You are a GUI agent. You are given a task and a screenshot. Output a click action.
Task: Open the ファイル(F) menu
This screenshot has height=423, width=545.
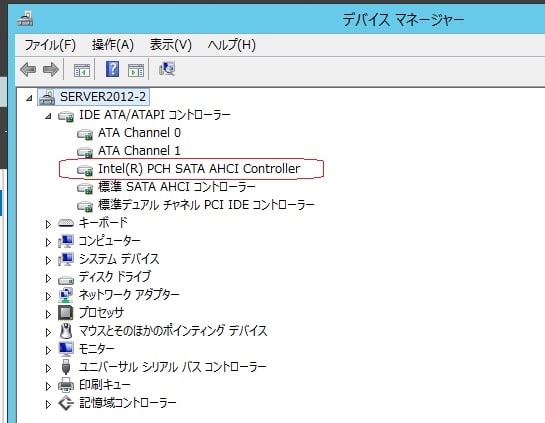[x=50, y=45]
